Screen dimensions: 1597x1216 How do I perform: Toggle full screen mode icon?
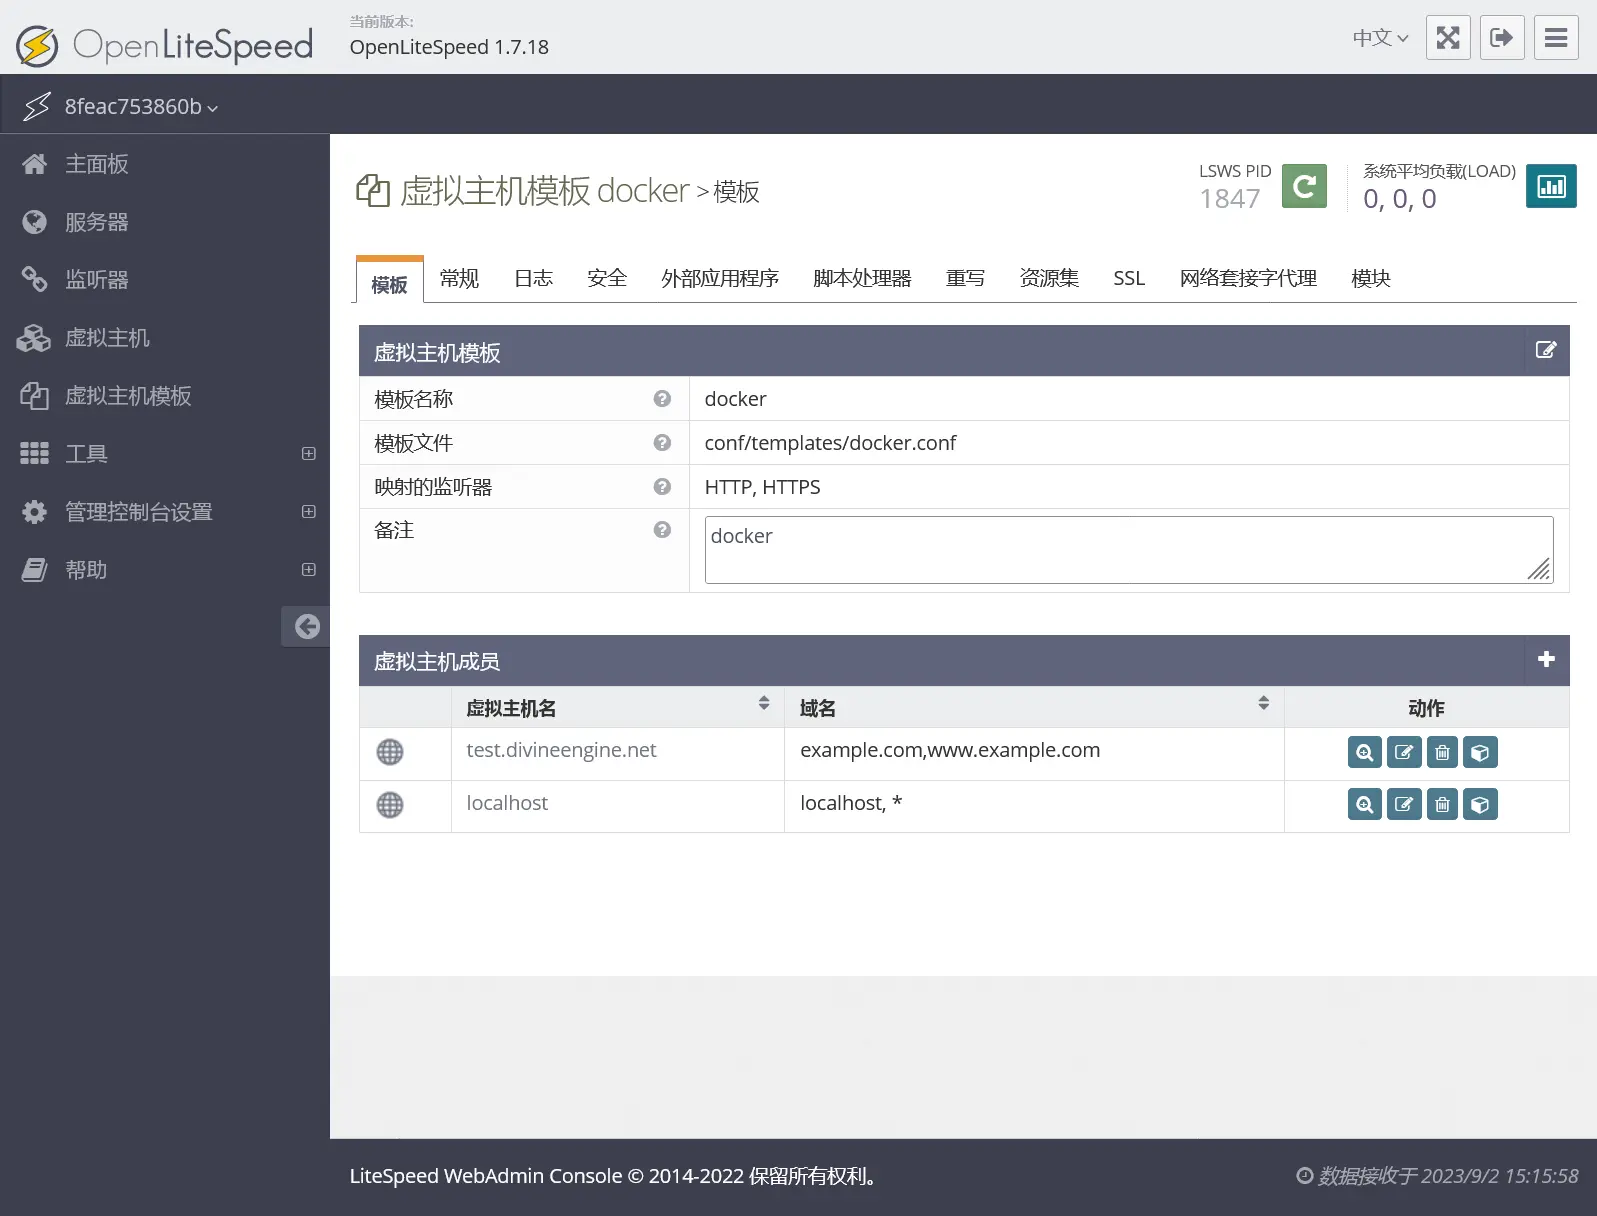(x=1448, y=38)
